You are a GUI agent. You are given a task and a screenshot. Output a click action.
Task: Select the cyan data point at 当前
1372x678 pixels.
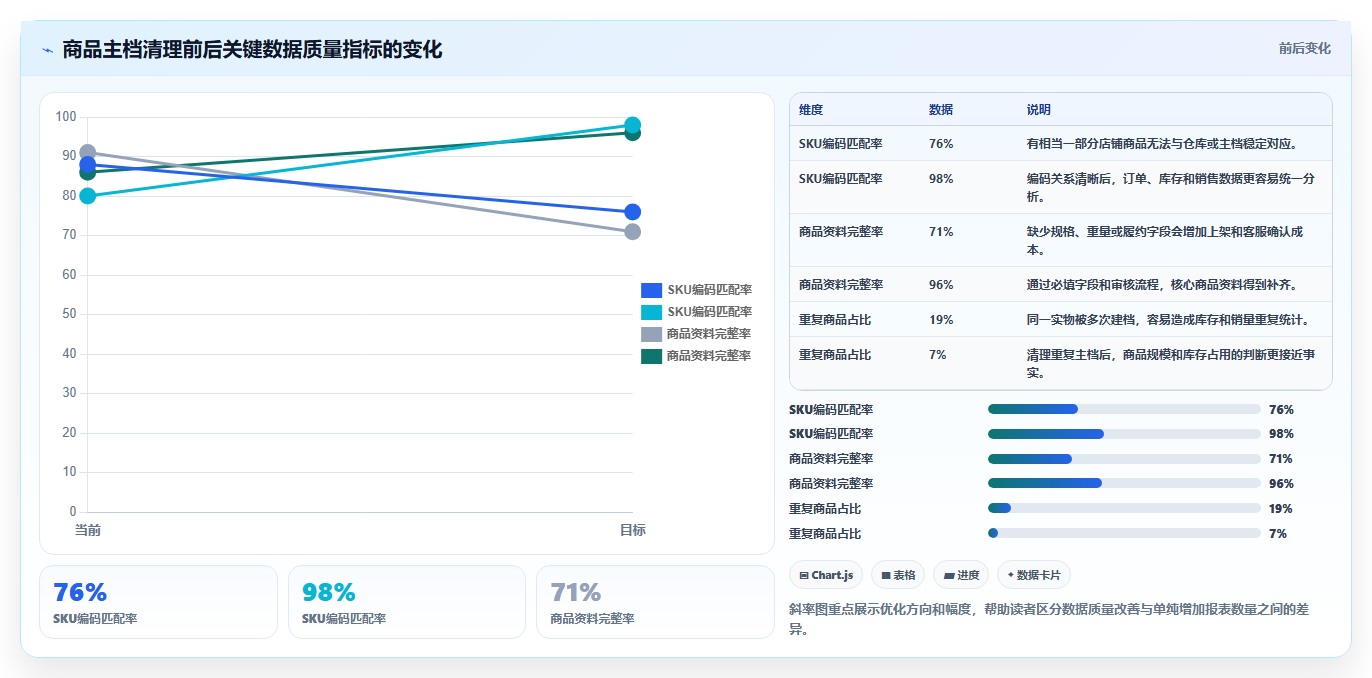pyautogui.click(x=88, y=196)
